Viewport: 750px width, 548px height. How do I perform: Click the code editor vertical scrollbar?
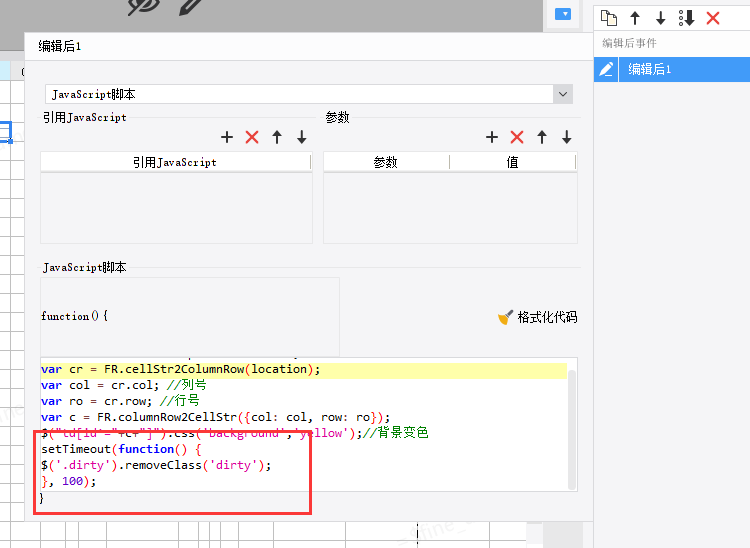[x=572, y=429]
